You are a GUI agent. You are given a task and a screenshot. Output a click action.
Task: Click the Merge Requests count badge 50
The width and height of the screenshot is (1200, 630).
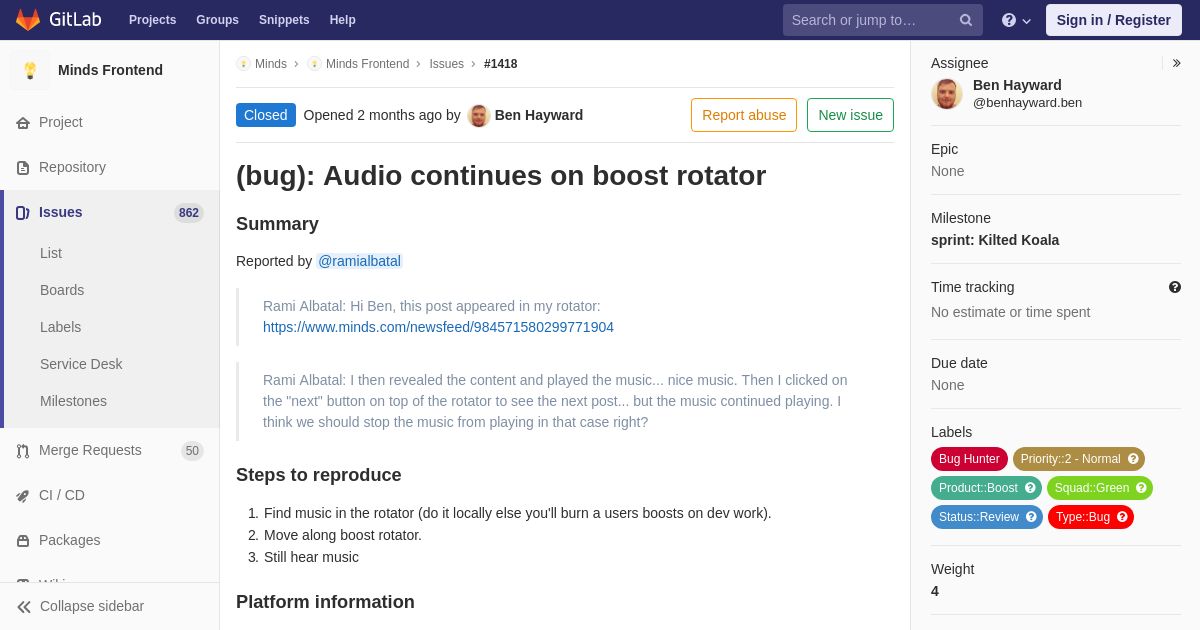(x=192, y=451)
